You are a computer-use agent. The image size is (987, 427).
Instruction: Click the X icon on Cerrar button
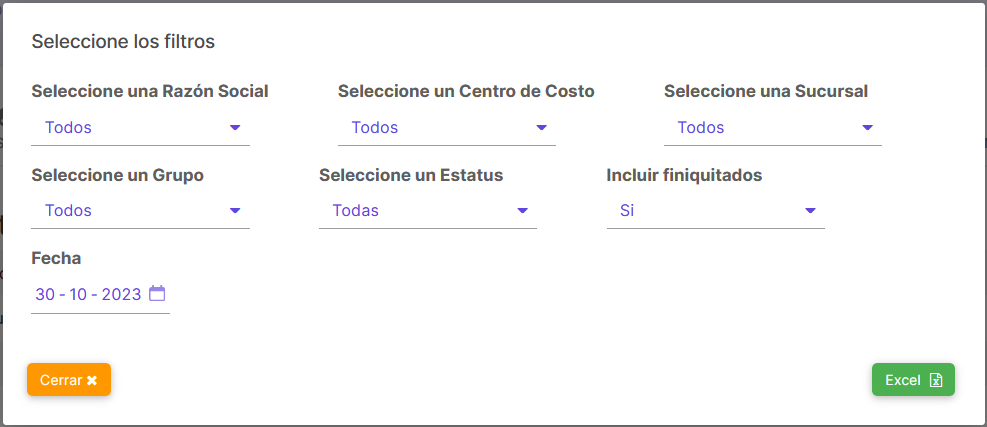pos(92,380)
